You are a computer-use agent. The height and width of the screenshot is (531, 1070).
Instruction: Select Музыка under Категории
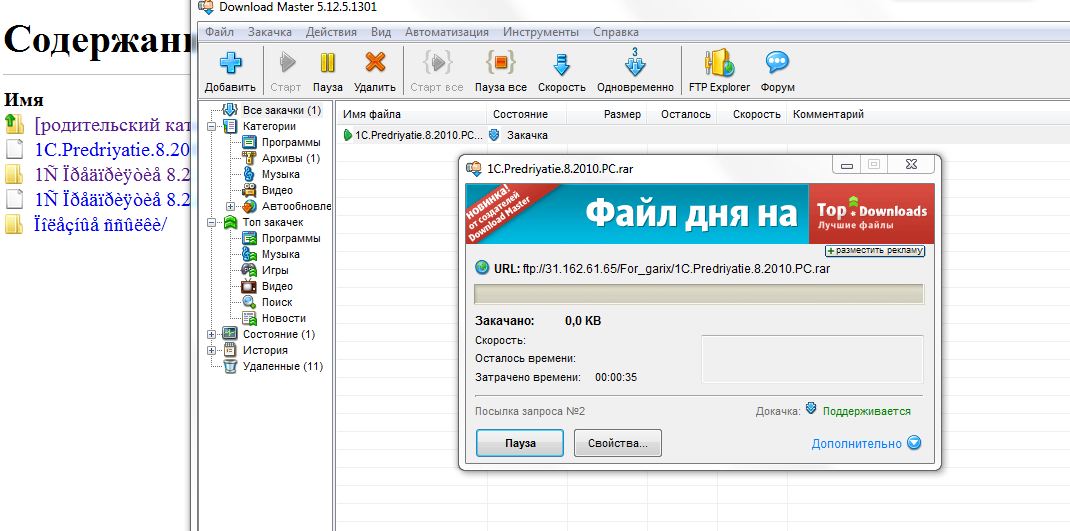click(280, 174)
